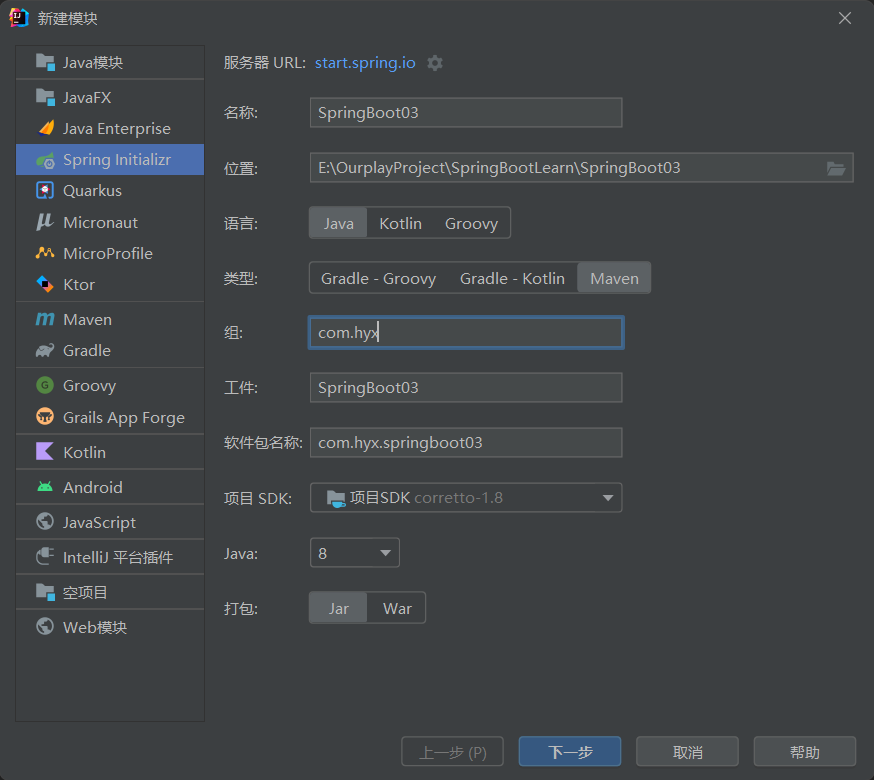
Task: Select War packaging
Action: [397, 608]
